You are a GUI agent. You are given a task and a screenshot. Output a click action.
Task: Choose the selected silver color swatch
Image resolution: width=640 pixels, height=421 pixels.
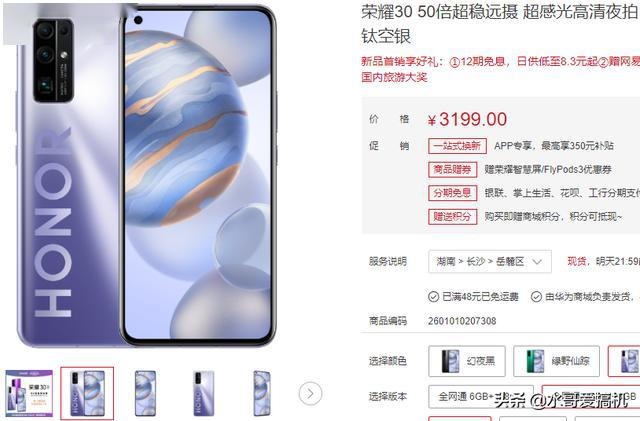click(x=624, y=361)
